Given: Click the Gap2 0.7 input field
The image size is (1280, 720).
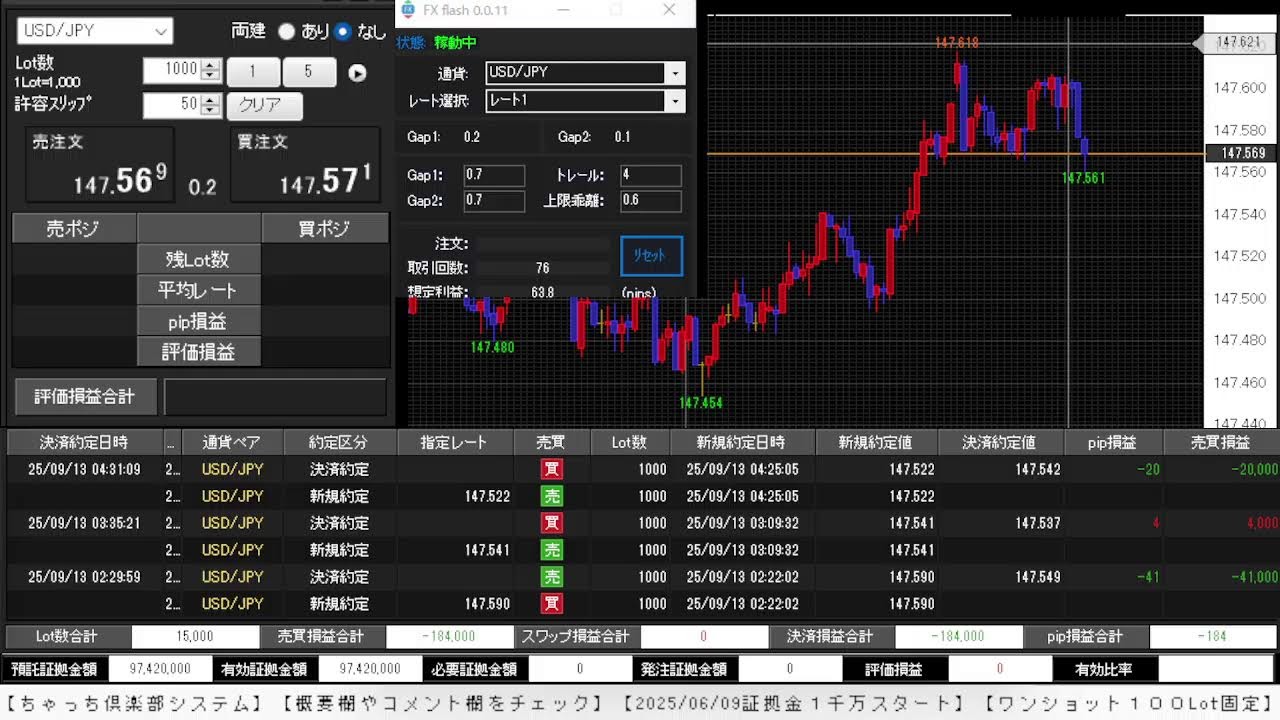Looking at the screenshot, I should pos(494,200).
